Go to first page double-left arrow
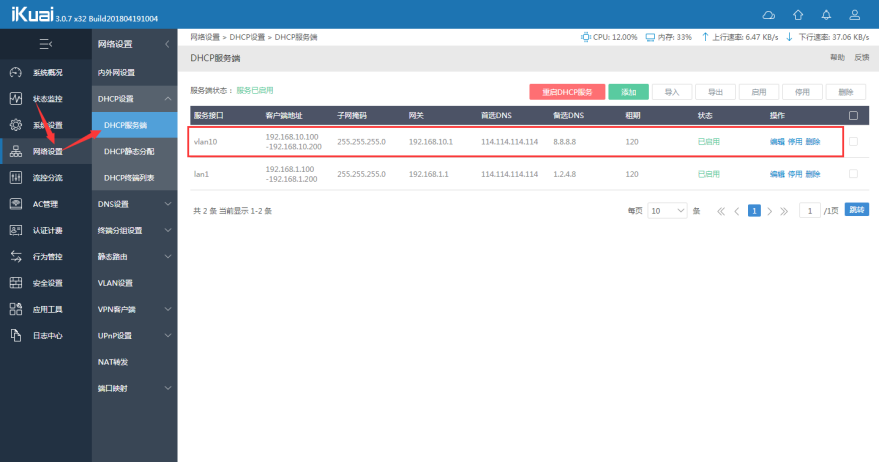This screenshot has height=462, width=879. point(721,211)
